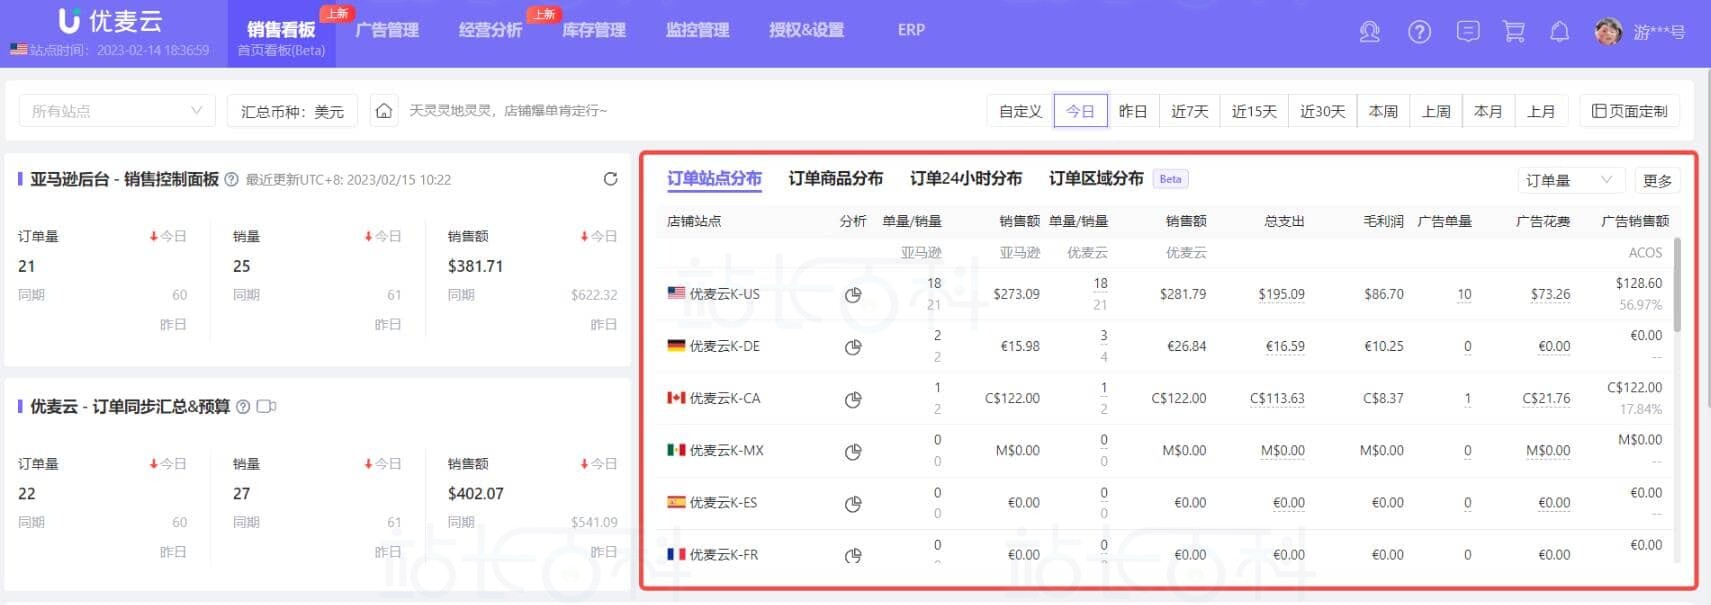Open the 库存管理 menu
1711x605 pixels.
pyautogui.click(x=594, y=30)
